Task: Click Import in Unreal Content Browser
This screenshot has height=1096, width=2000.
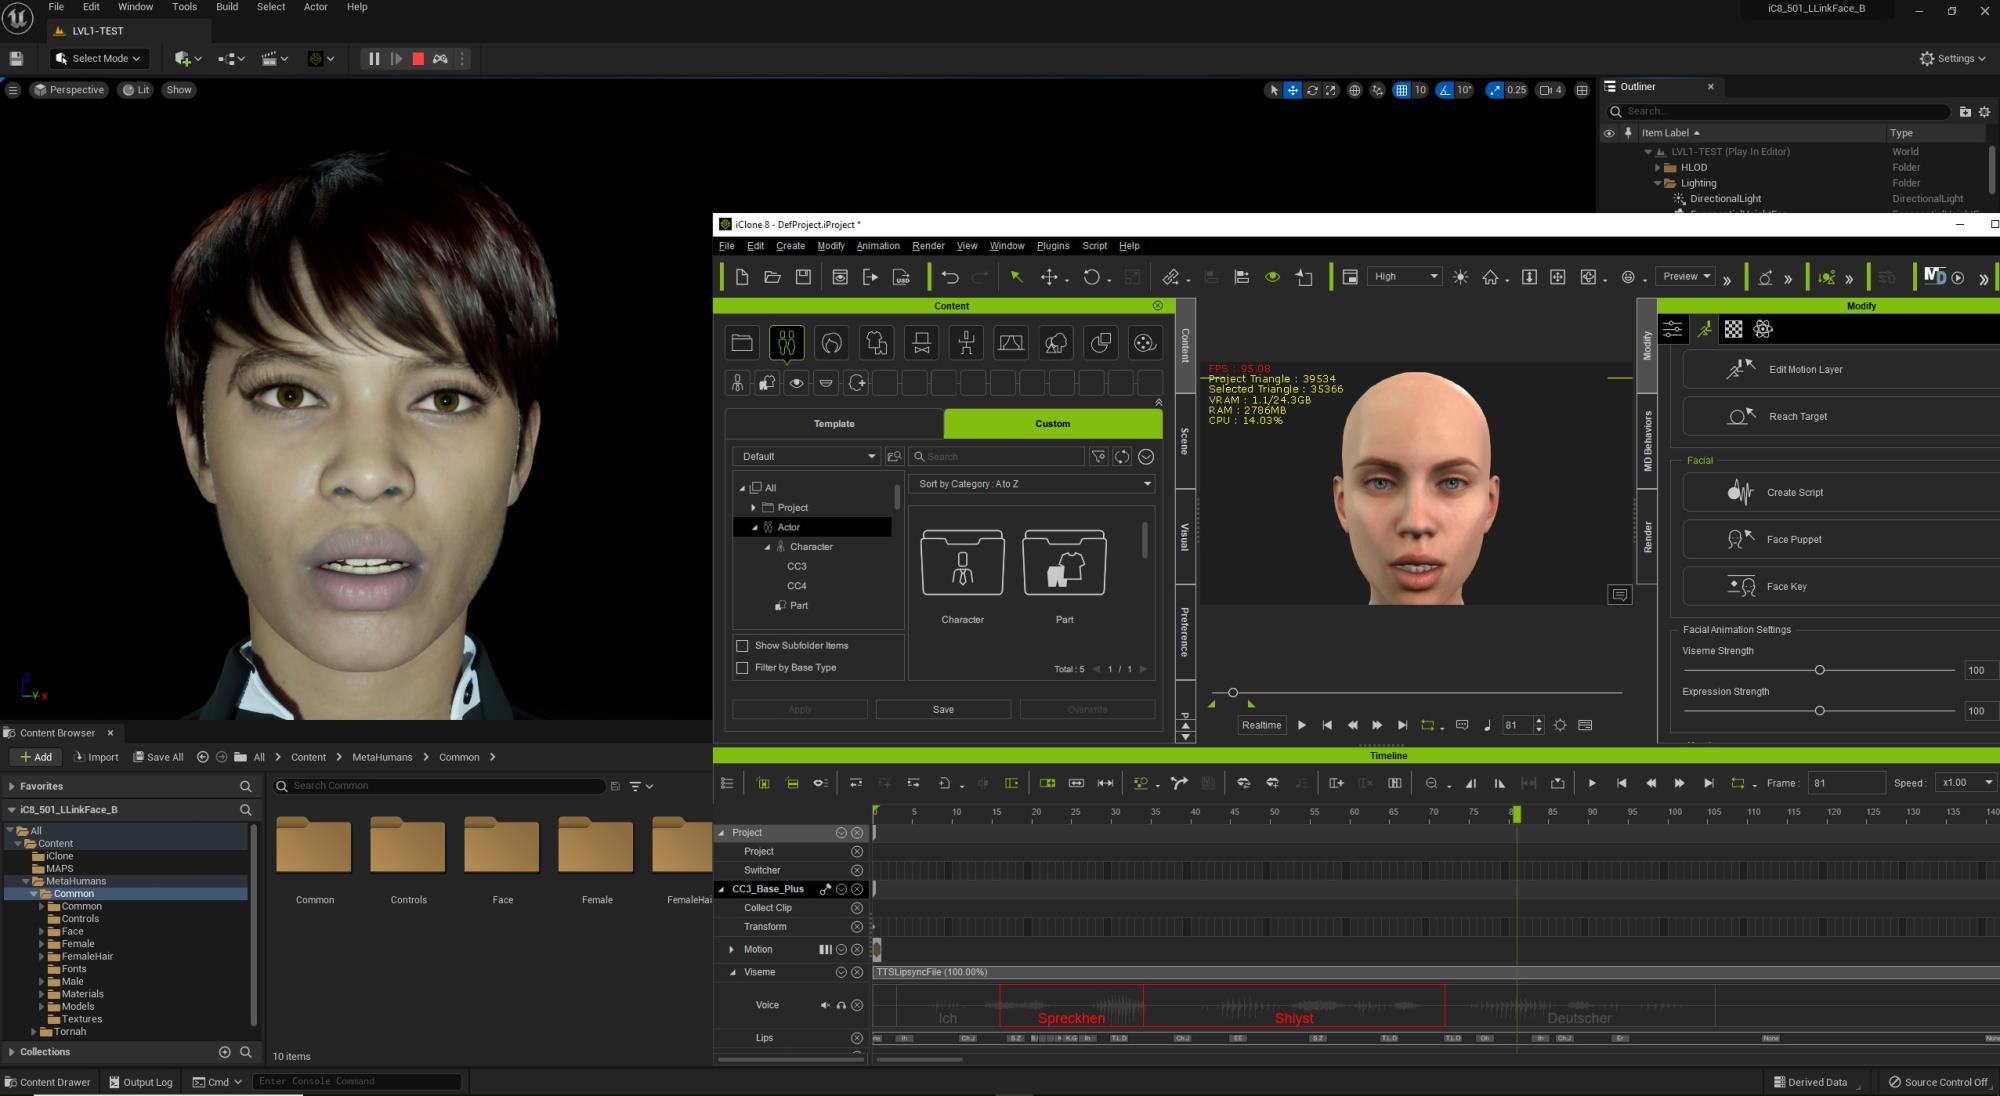Action: [x=96, y=757]
